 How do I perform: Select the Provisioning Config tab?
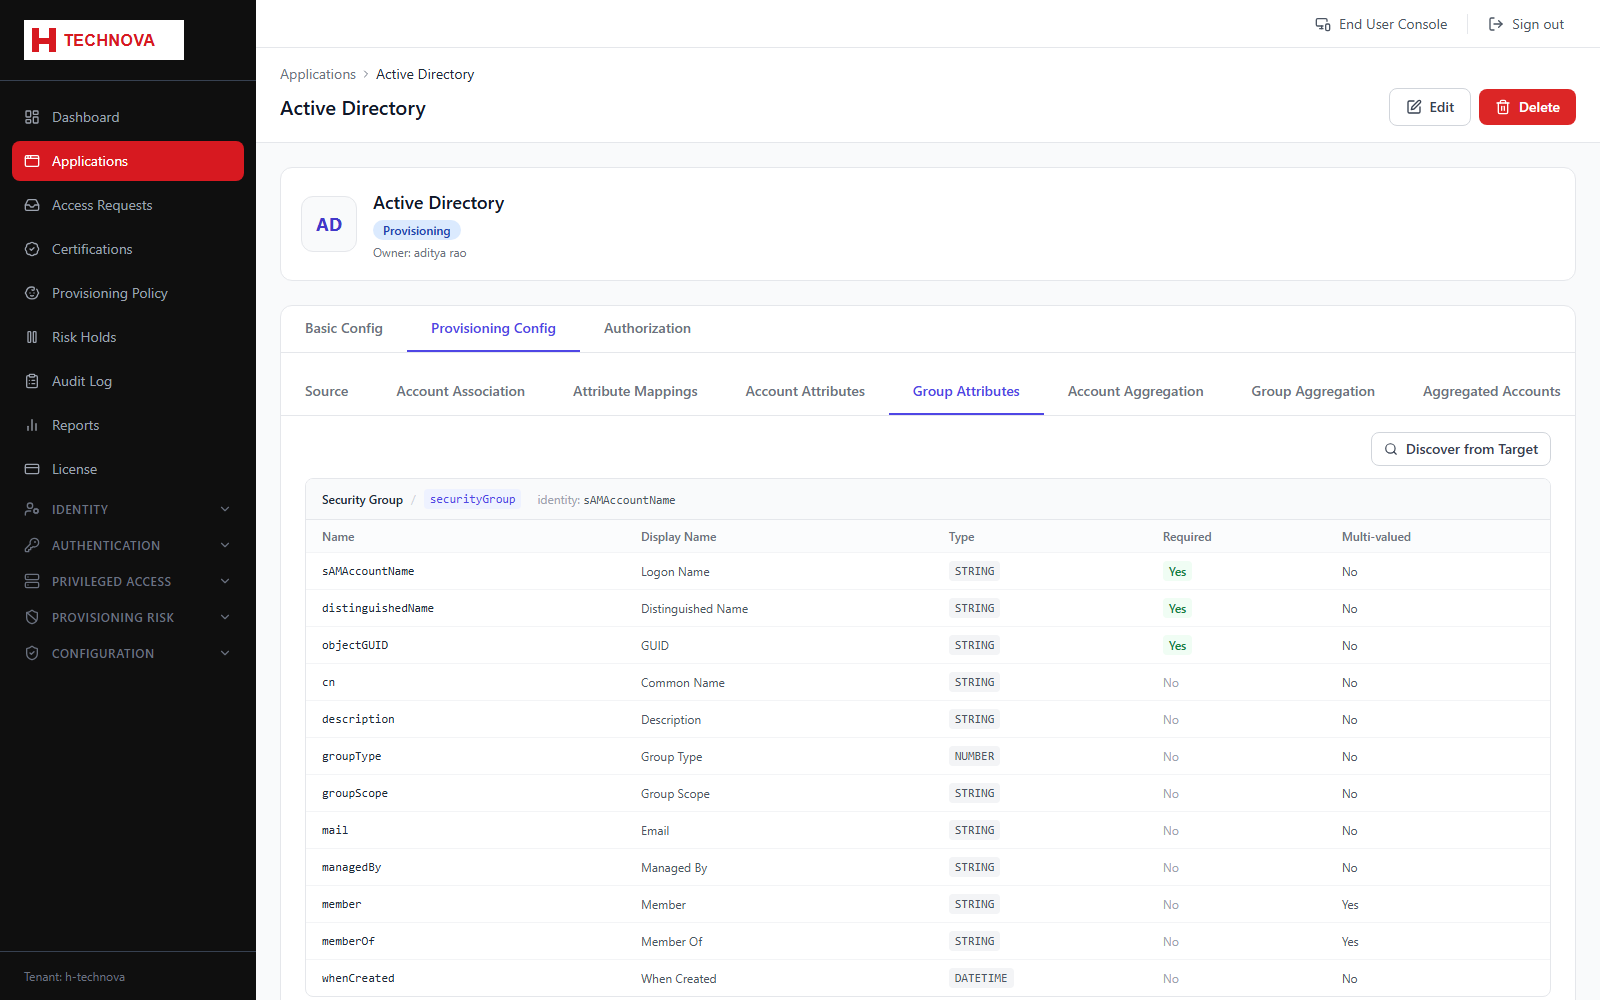(x=493, y=328)
